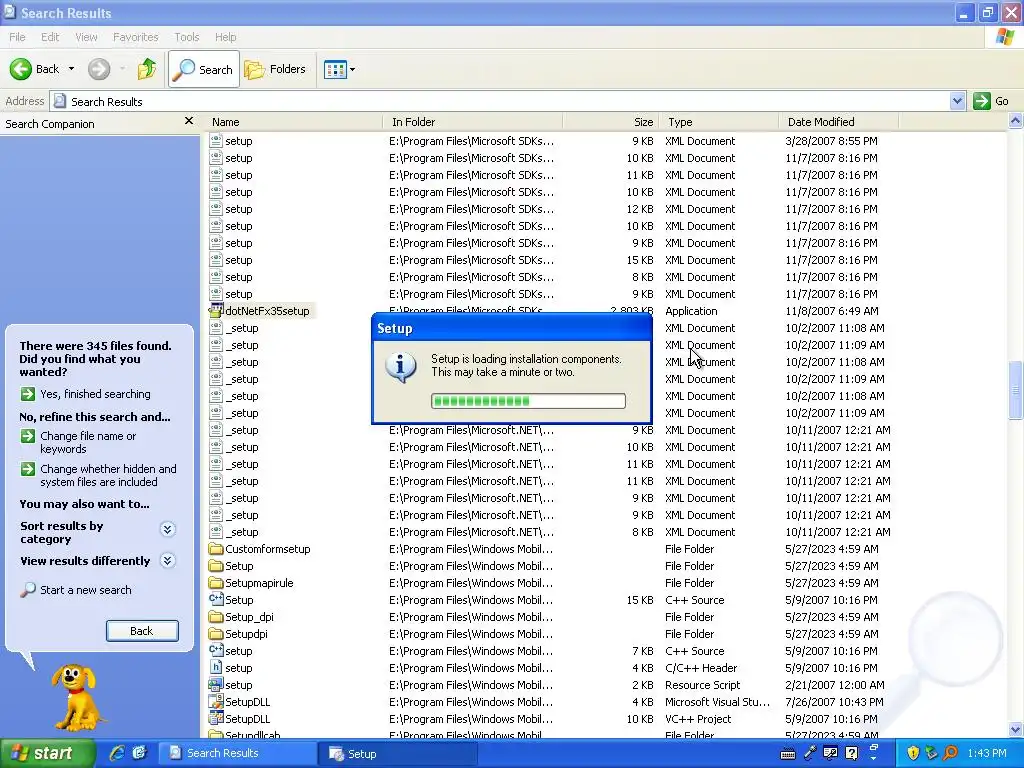Screen dimensions: 1024x768
Task: Click the scrollbar up arrow
Action: point(1016,121)
